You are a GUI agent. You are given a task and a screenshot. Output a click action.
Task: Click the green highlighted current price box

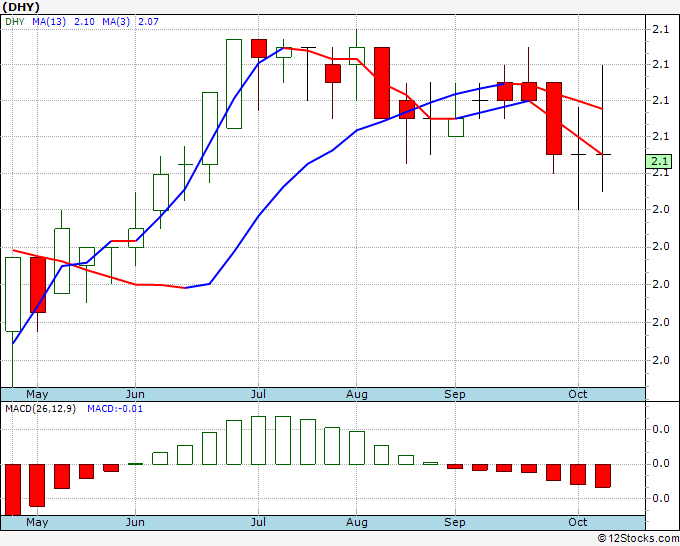pos(659,161)
